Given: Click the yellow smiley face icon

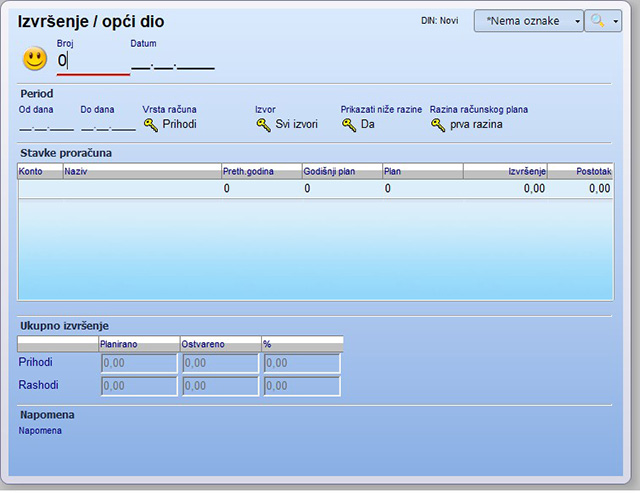Looking at the screenshot, I should pos(35,59).
